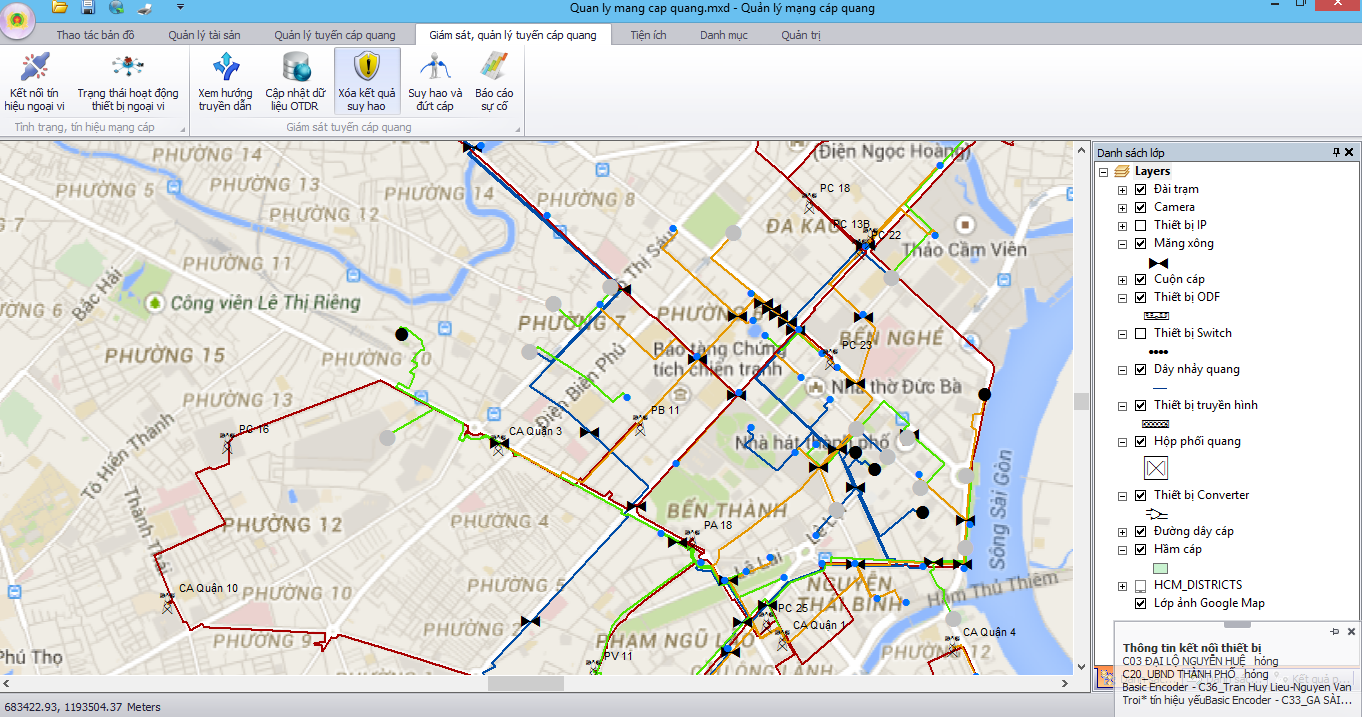Open Trạng thái hoạt động thiết bị ngoại vi
This screenshot has height=717, width=1362.
coord(128,82)
